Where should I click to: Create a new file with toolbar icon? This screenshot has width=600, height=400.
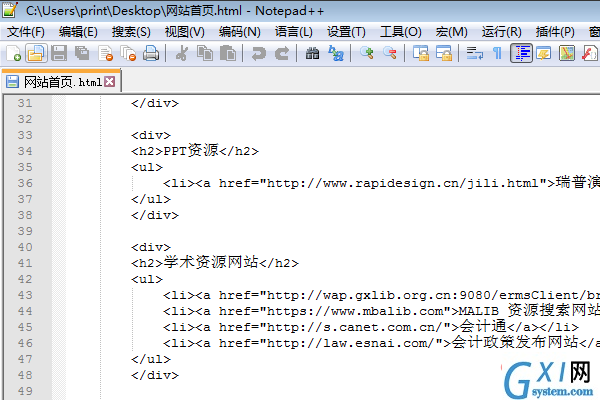click(13, 53)
